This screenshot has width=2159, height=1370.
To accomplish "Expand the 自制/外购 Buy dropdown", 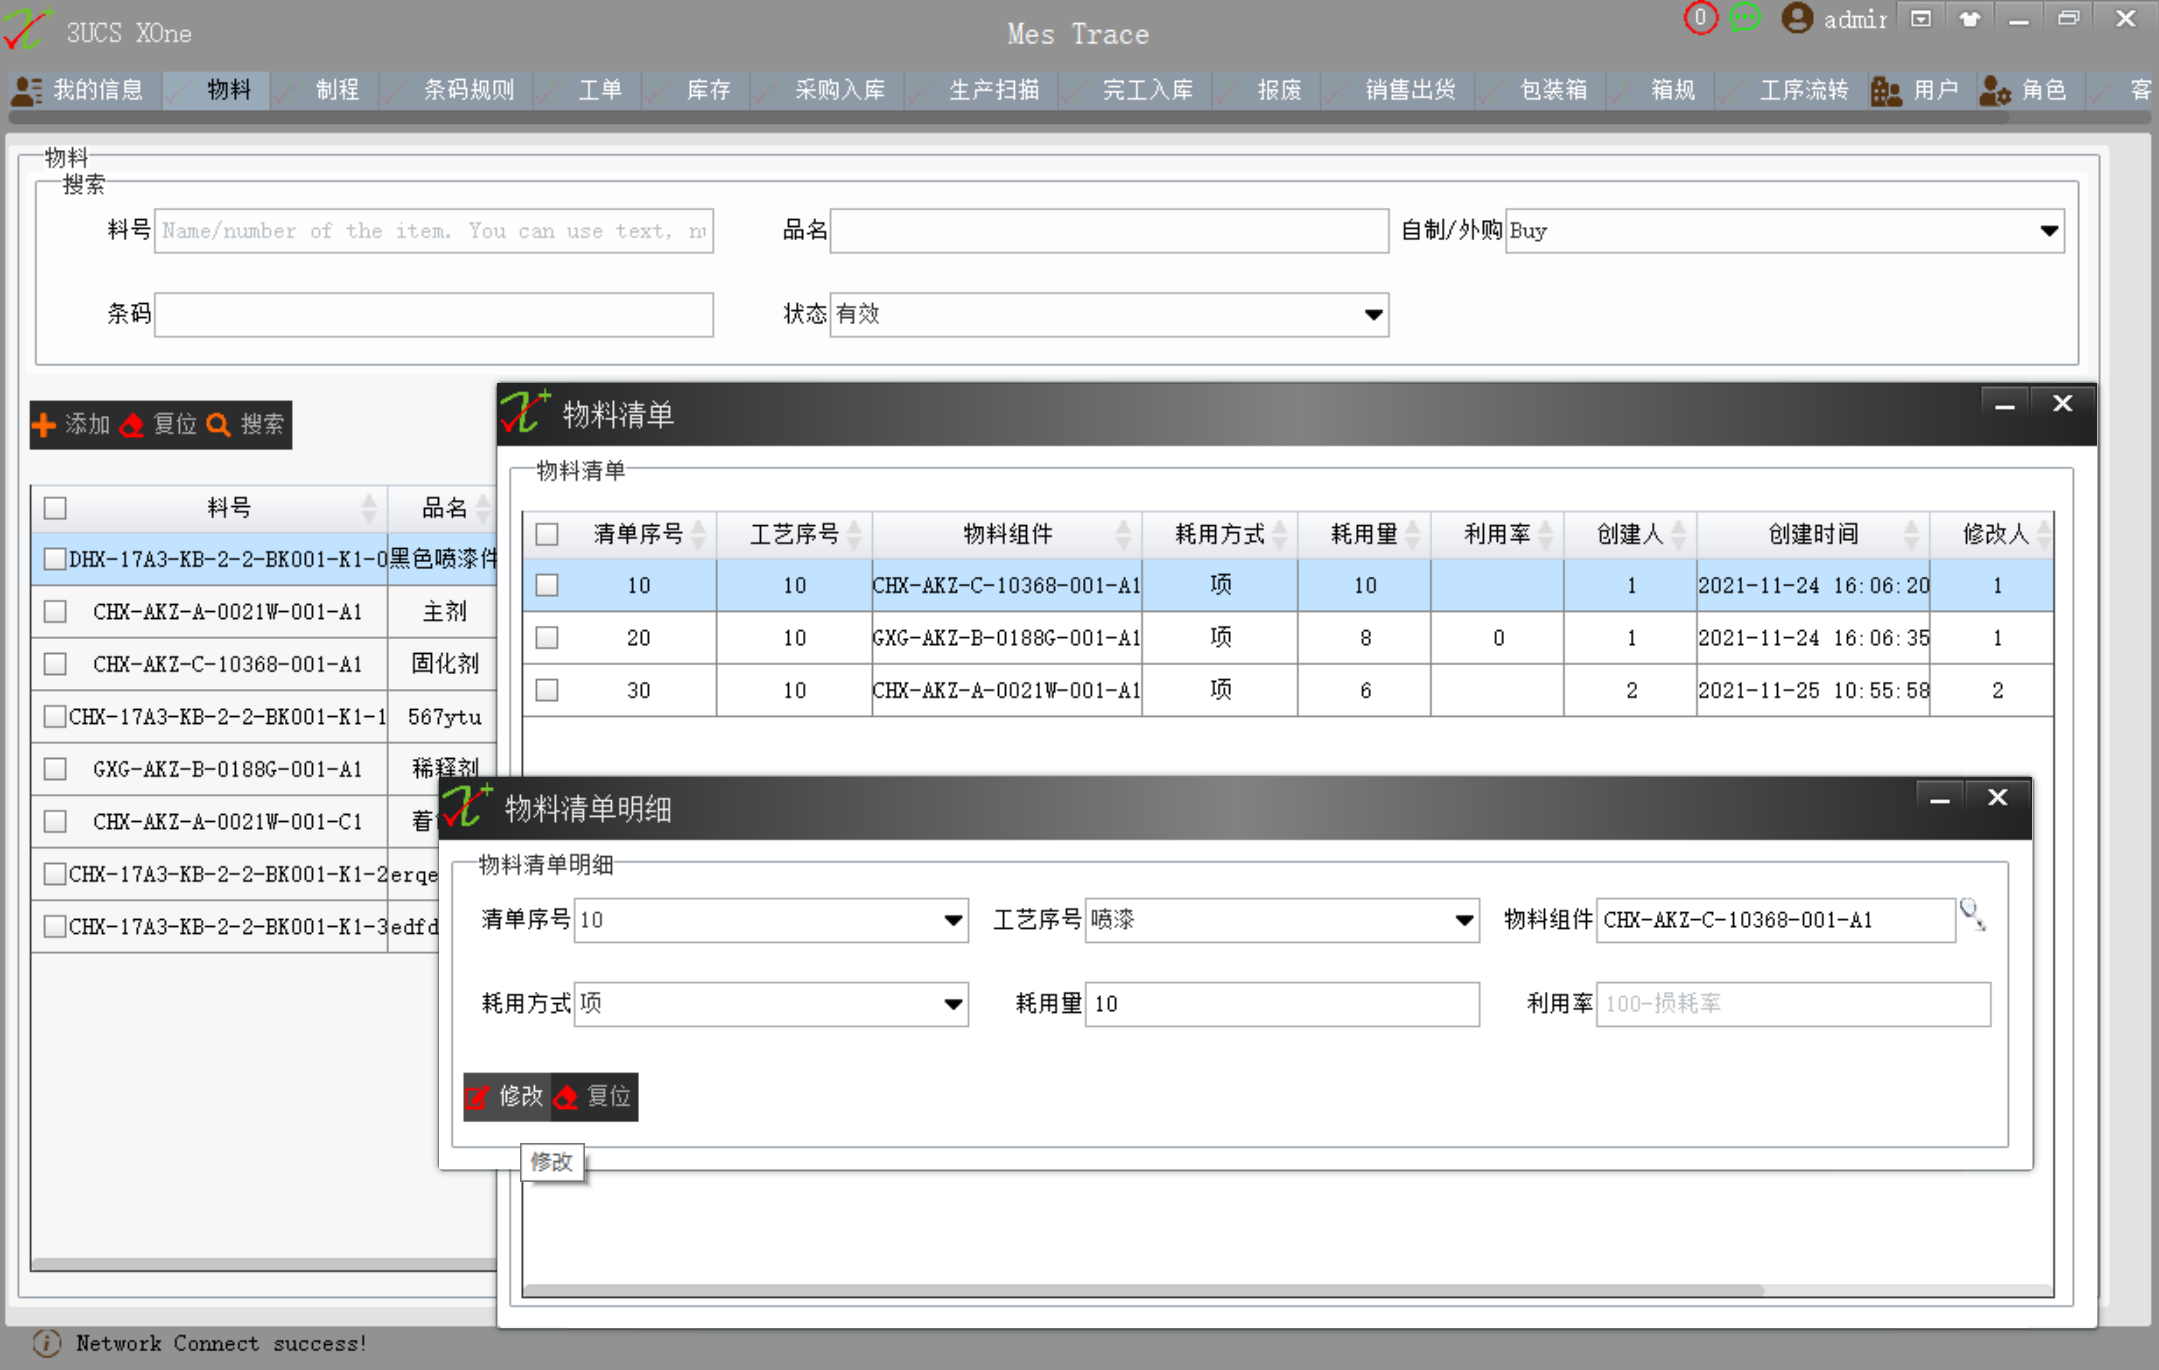I will pos(2048,231).
